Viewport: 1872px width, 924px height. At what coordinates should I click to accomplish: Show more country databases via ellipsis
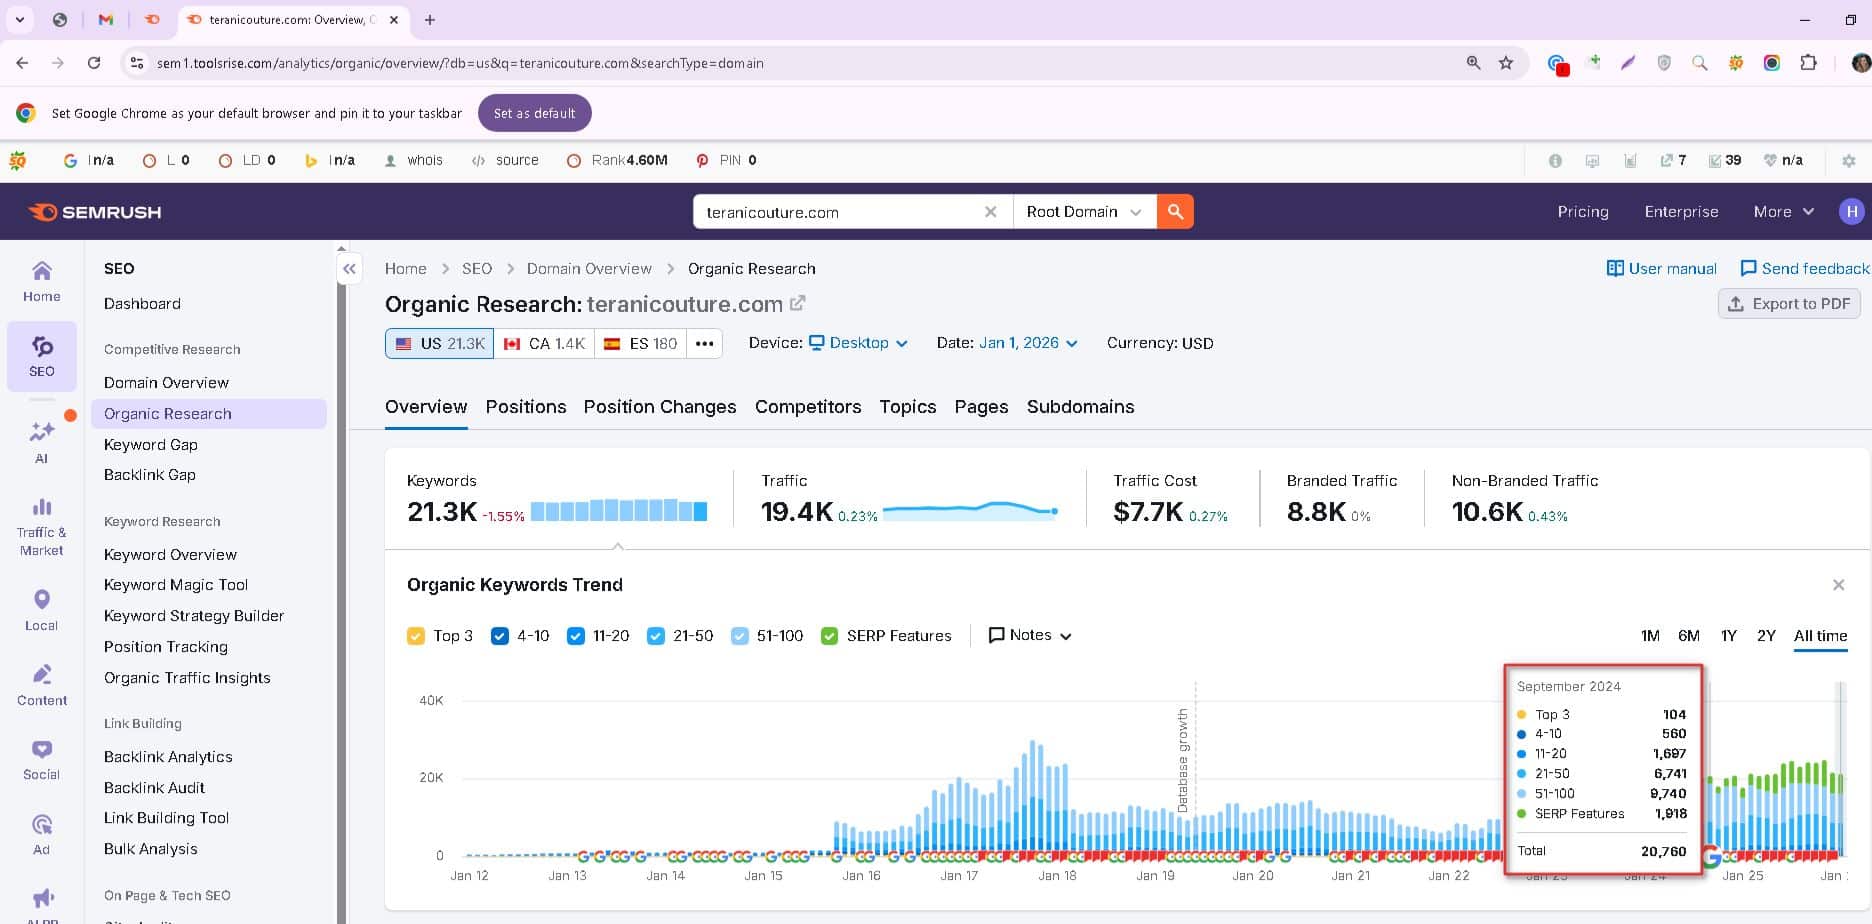click(704, 343)
